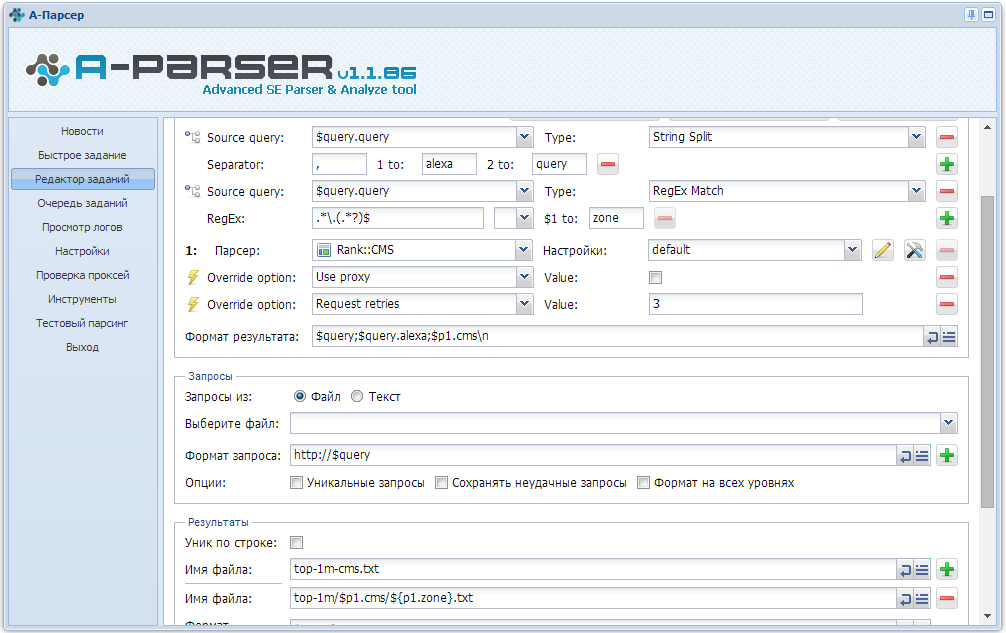Toggle line wrap icon in Формат результата

pyautogui.click(x=932, y=337)
